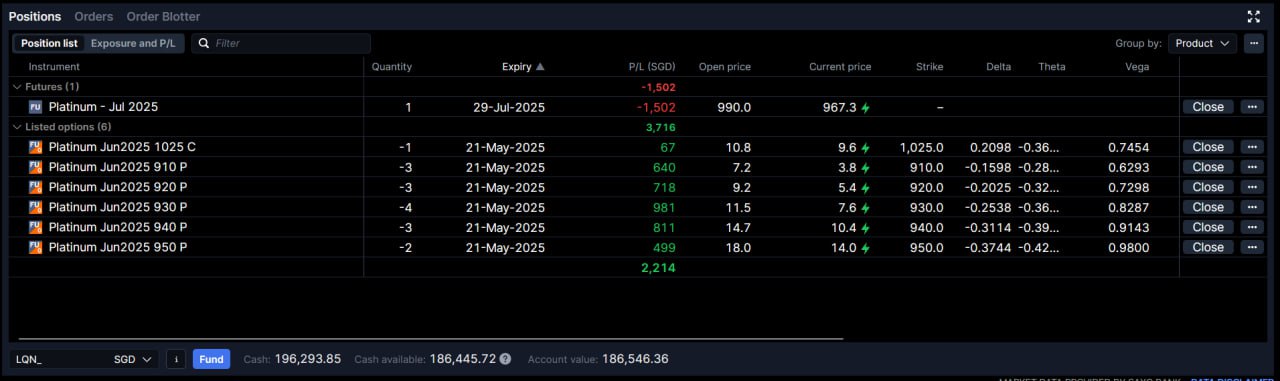The width and height of the screenshot is (1280, 381).
Task: Open the dropdown arrow next to Product
Action: [x=1225, y=44]
